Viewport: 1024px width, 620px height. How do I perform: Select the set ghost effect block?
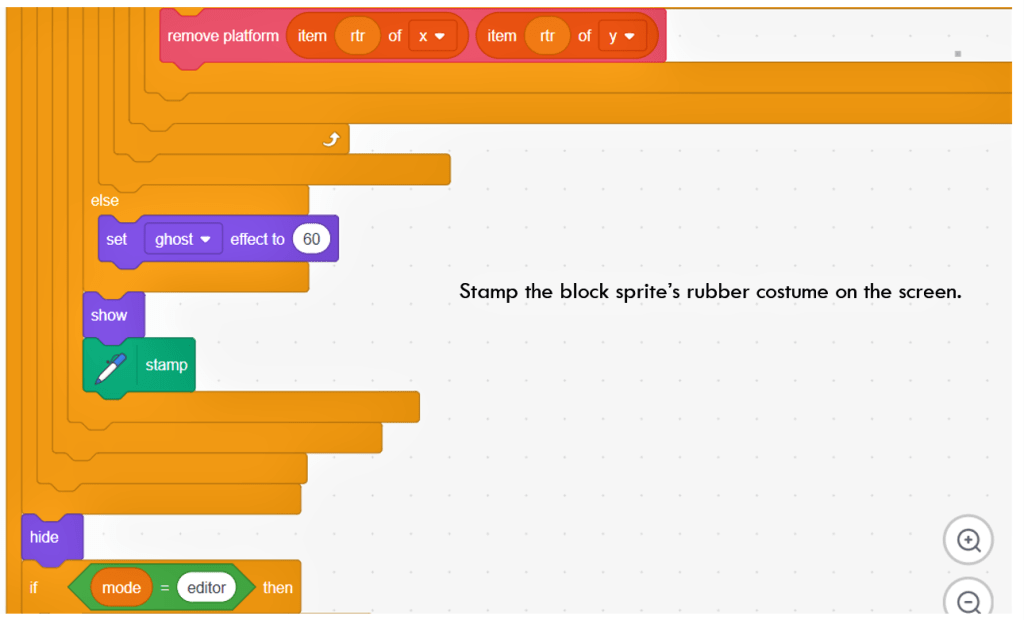coord(117,240)
